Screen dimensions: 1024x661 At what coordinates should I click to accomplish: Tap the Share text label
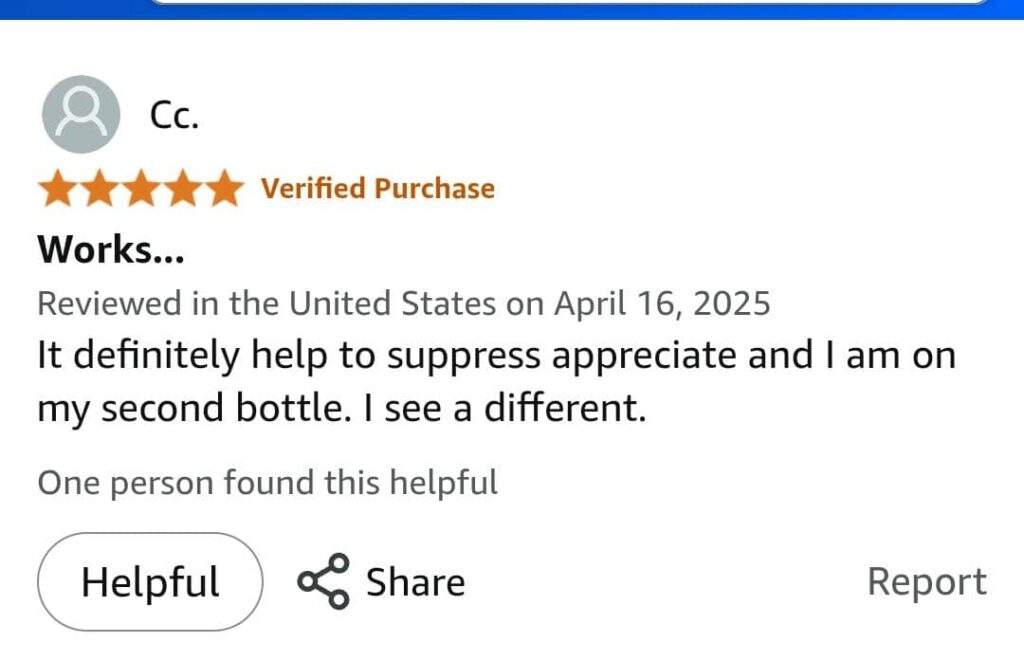(415, 582)
